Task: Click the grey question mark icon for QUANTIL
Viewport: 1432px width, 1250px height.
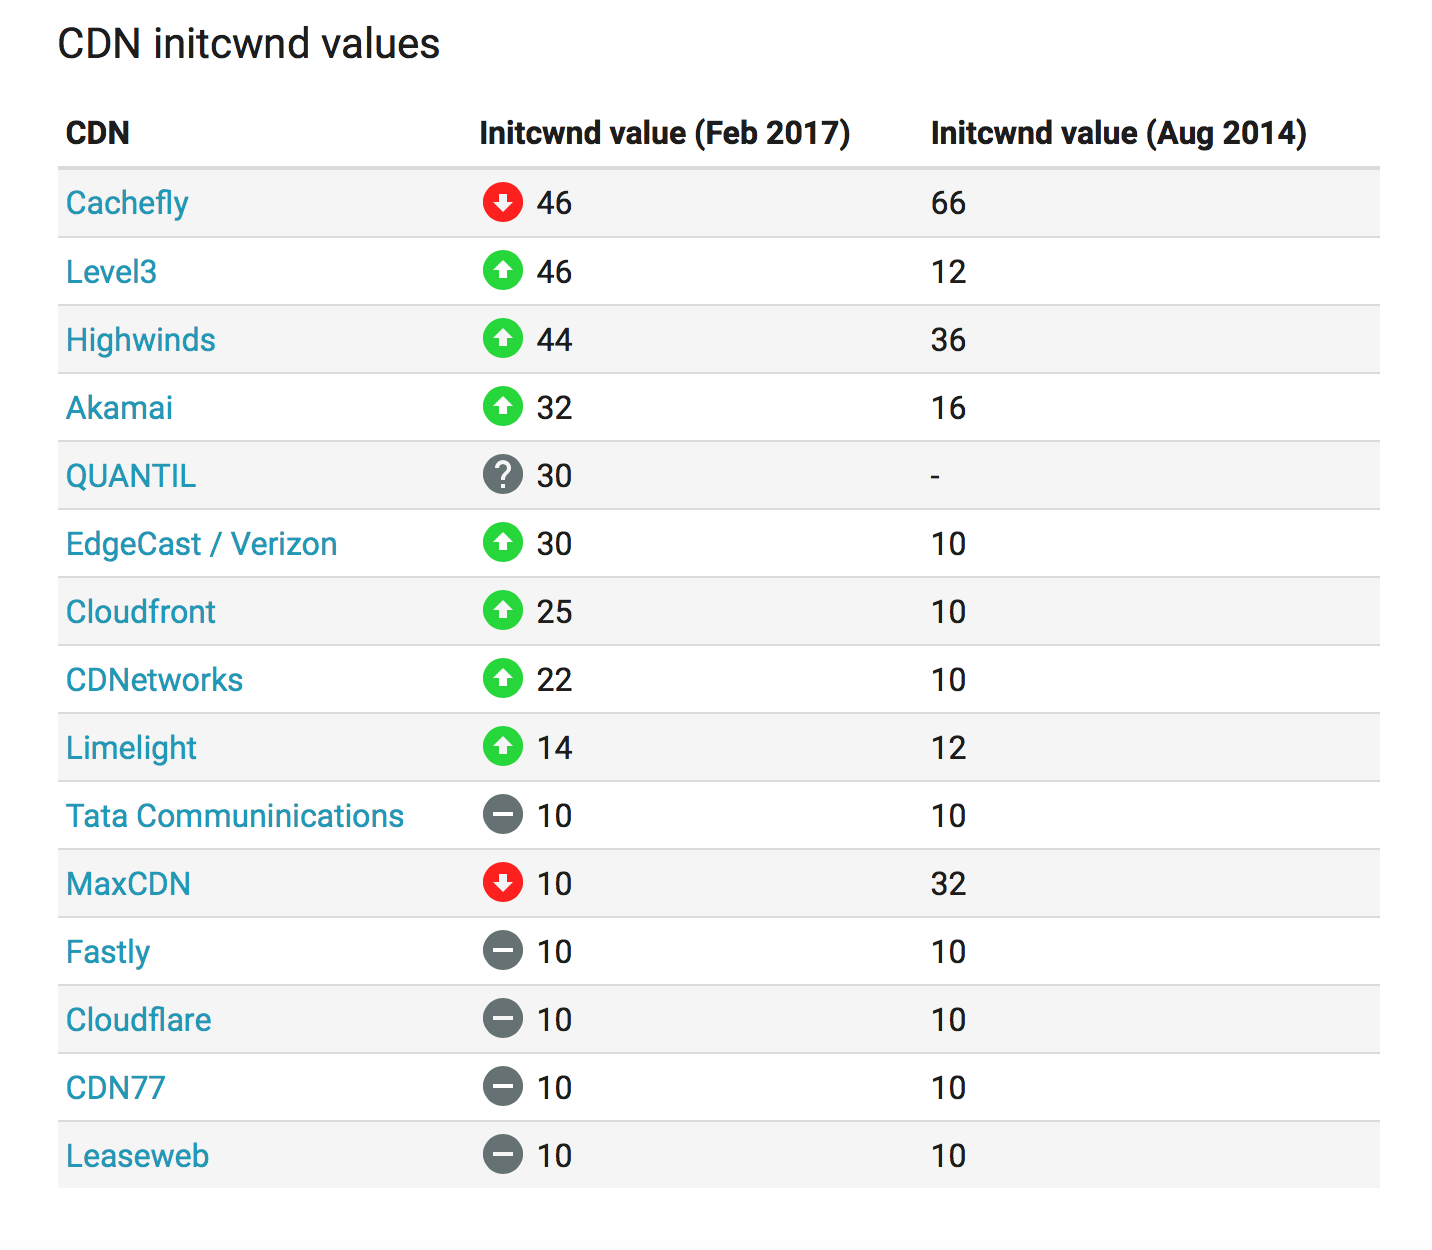Action: [x=503, y=474]
